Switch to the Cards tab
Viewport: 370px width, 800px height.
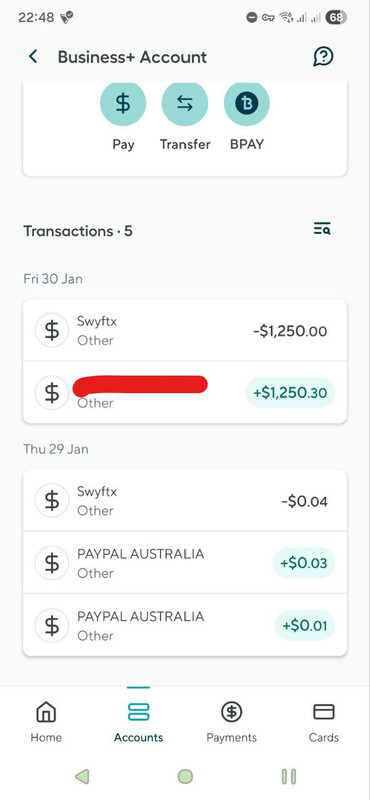324,722
